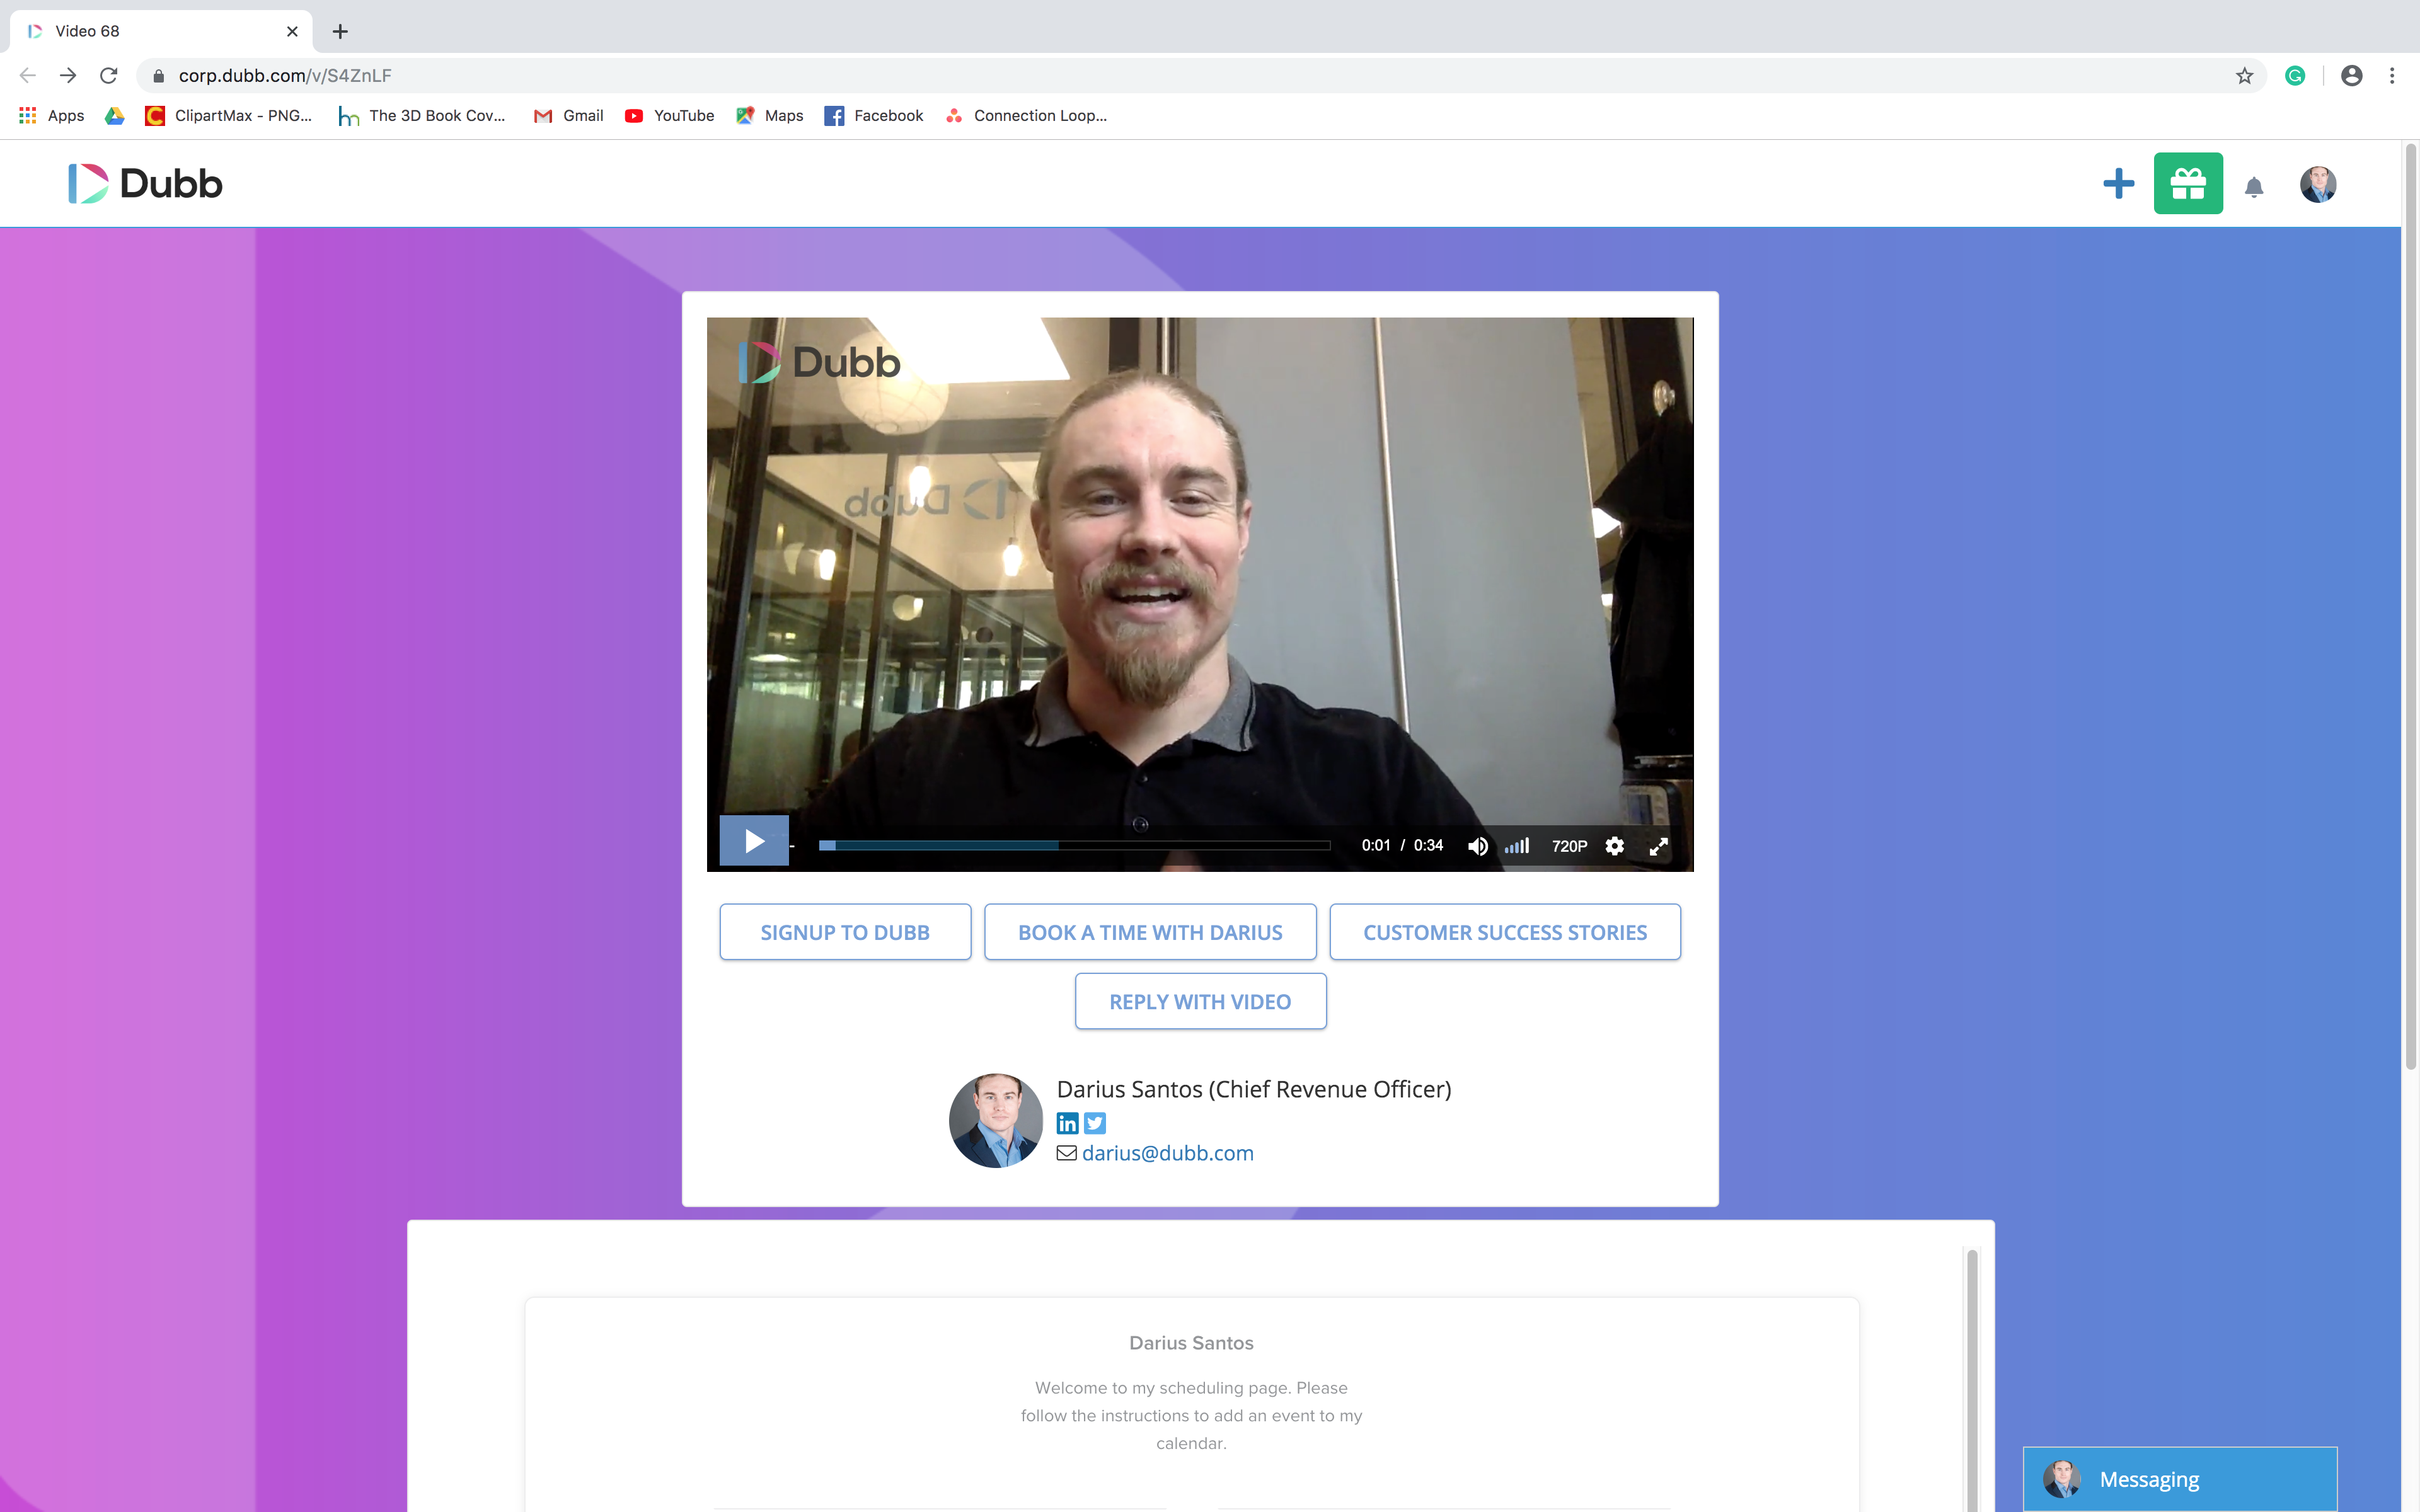The image size is (2420, 1512).
Task: Click the green gift icon button
Action: pos(2188,183)
